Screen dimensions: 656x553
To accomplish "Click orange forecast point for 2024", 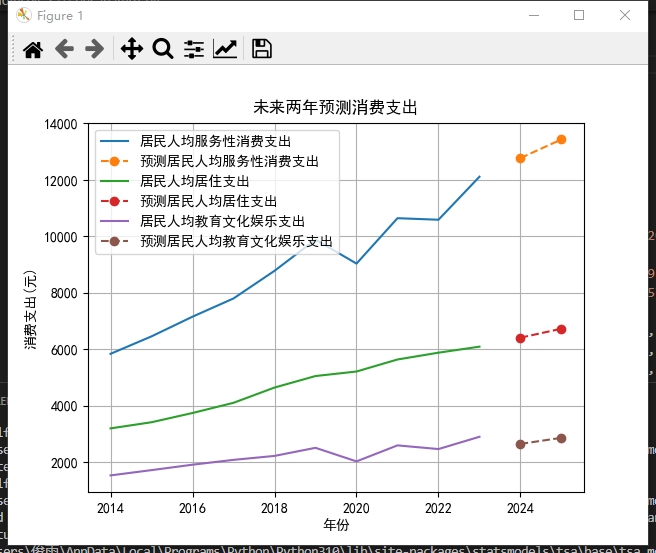I will [x=520, y=159].
